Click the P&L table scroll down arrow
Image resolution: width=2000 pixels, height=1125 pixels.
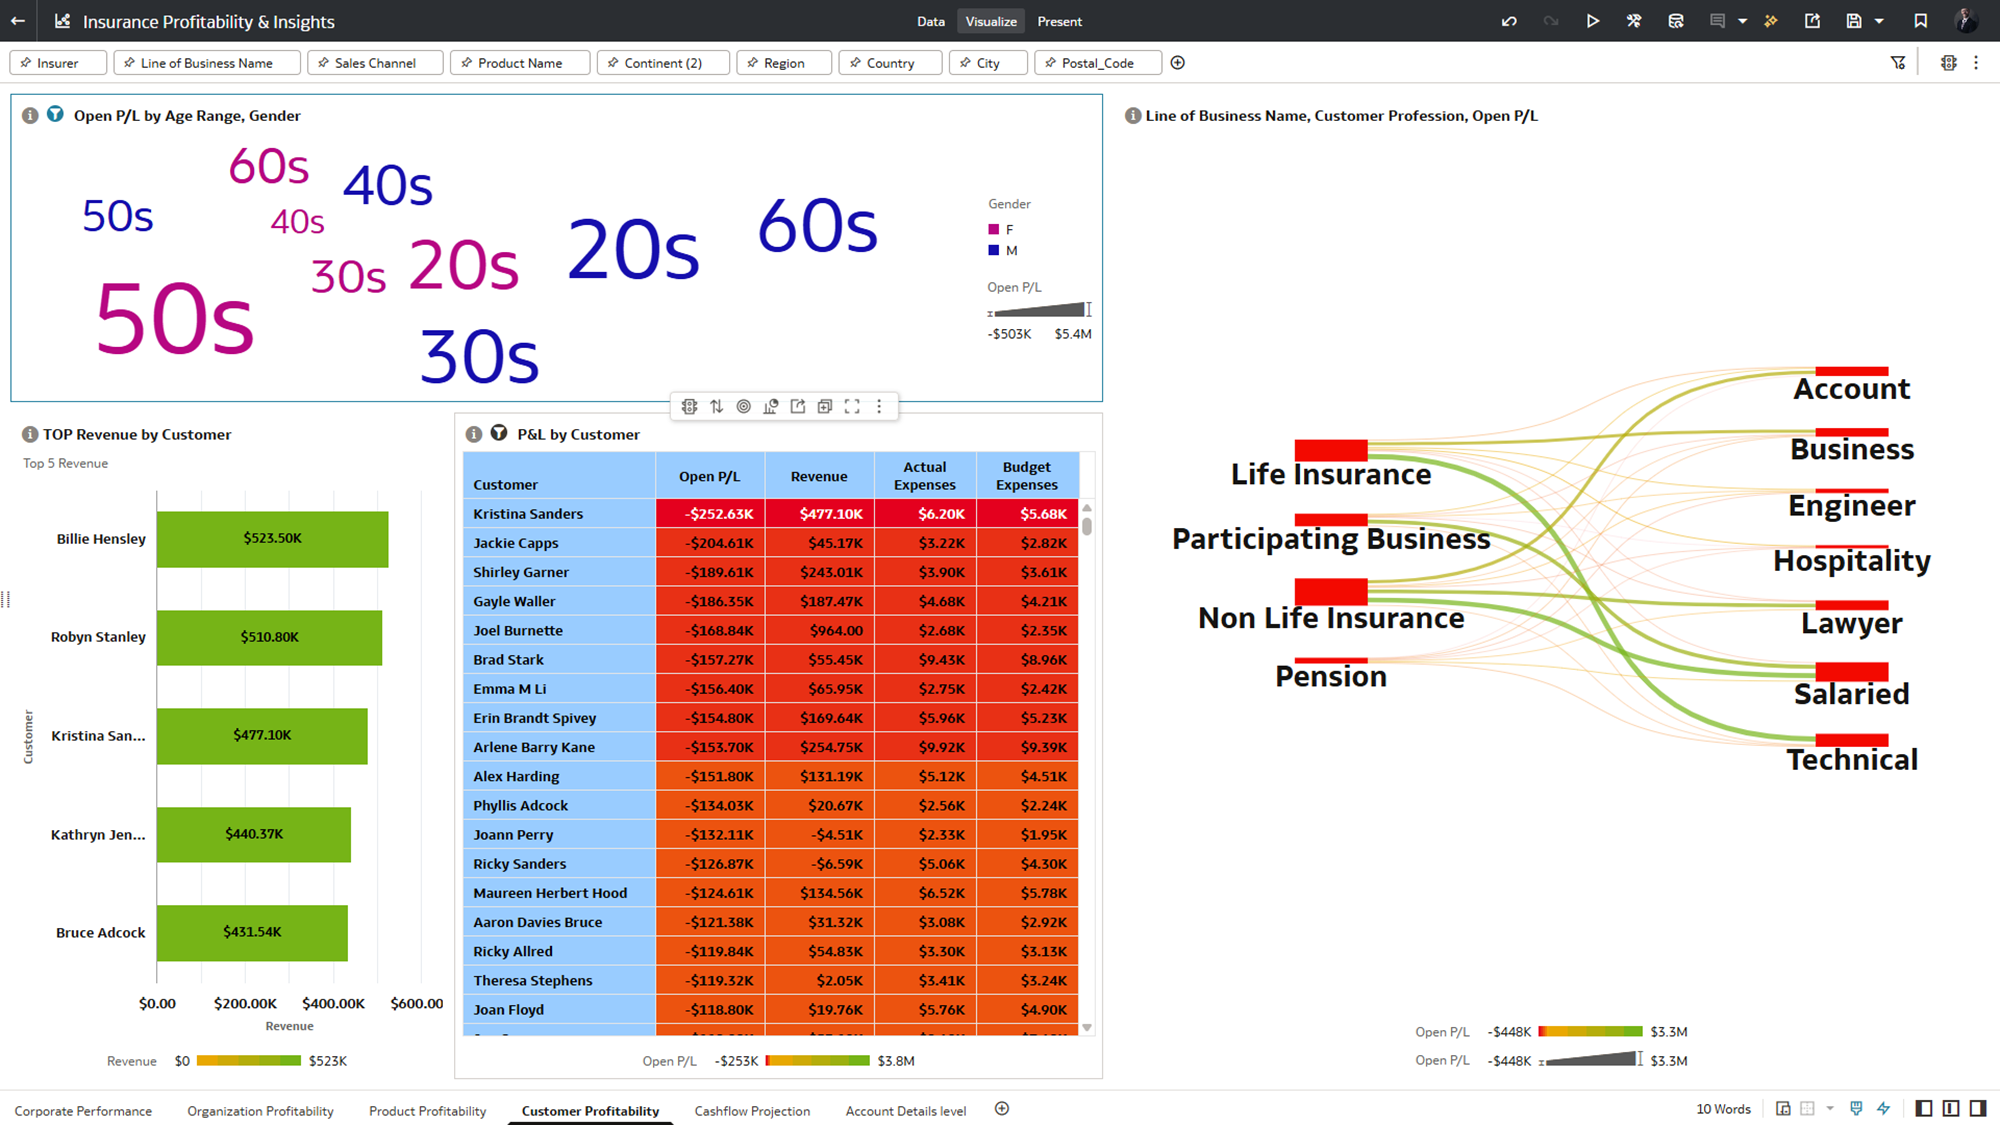(1087, 1028)
